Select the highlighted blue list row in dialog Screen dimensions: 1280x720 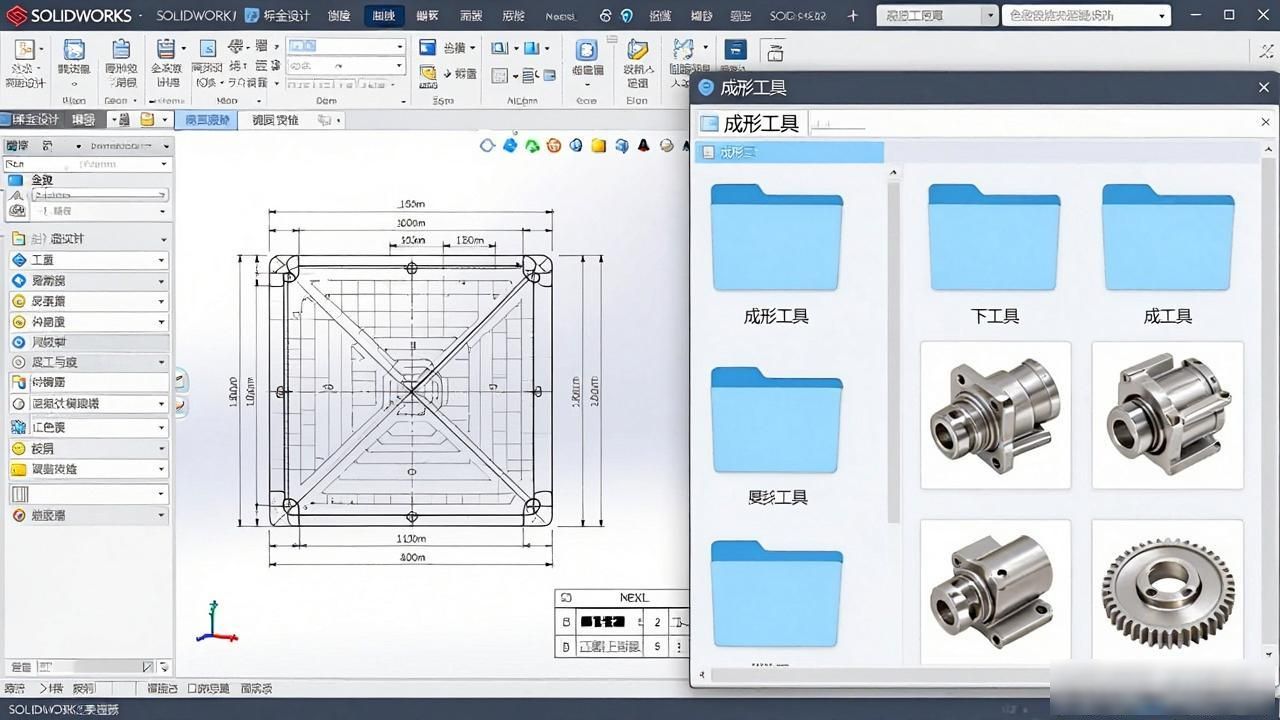789,152
